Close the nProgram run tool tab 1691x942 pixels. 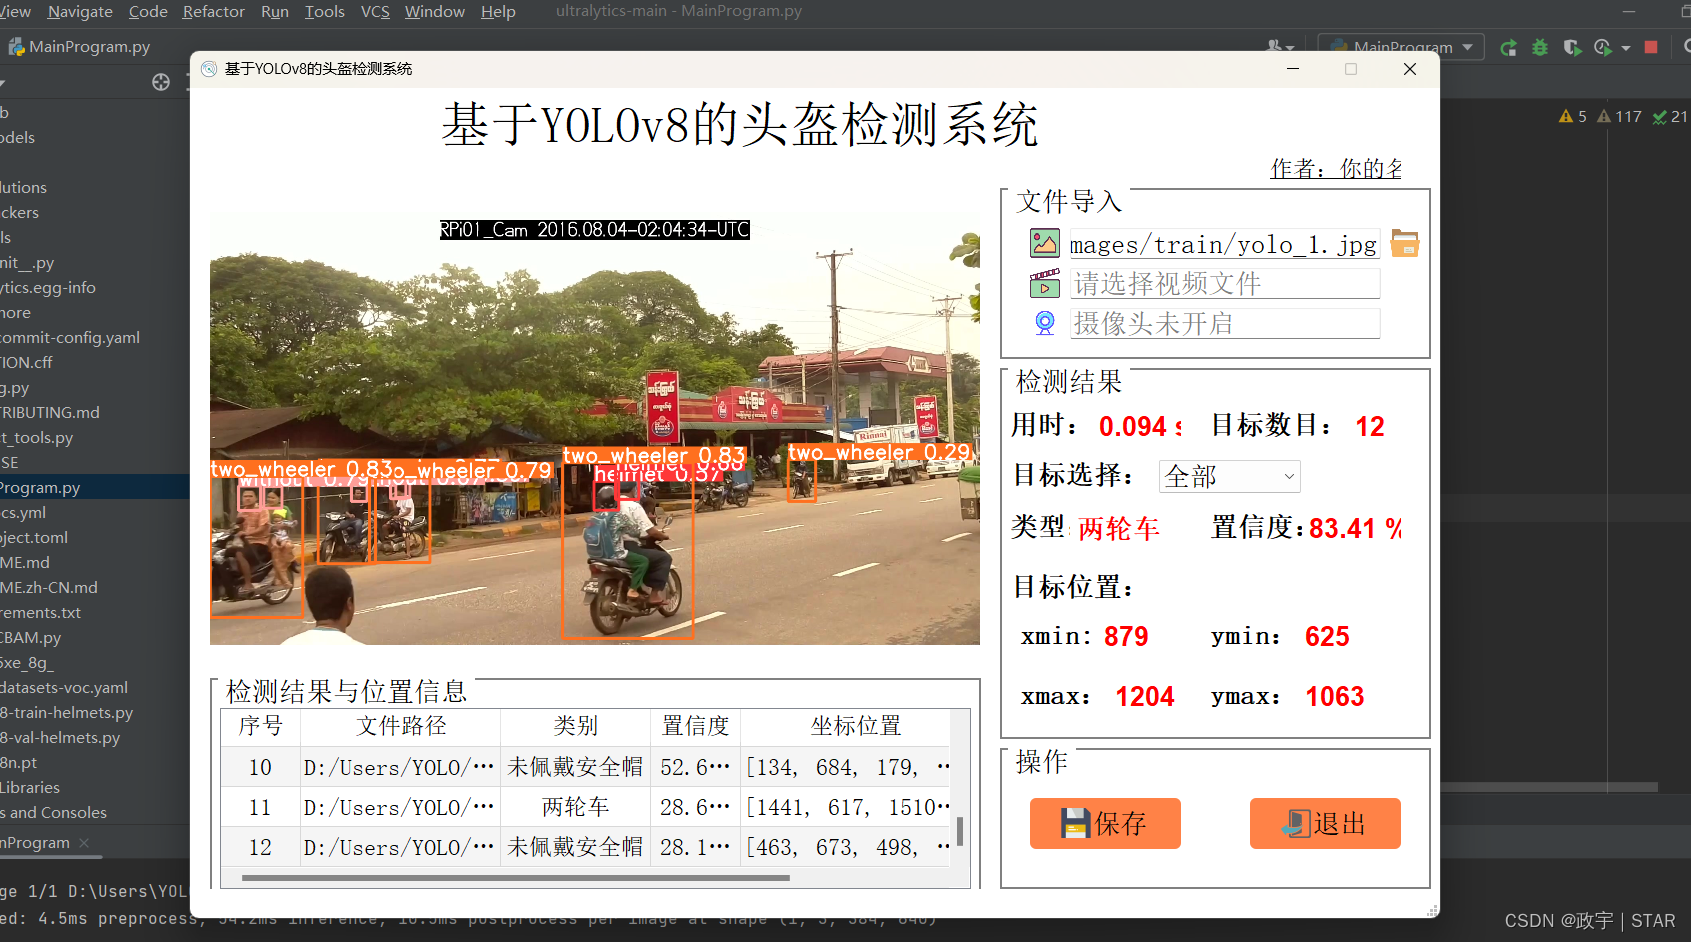[84, 843]
